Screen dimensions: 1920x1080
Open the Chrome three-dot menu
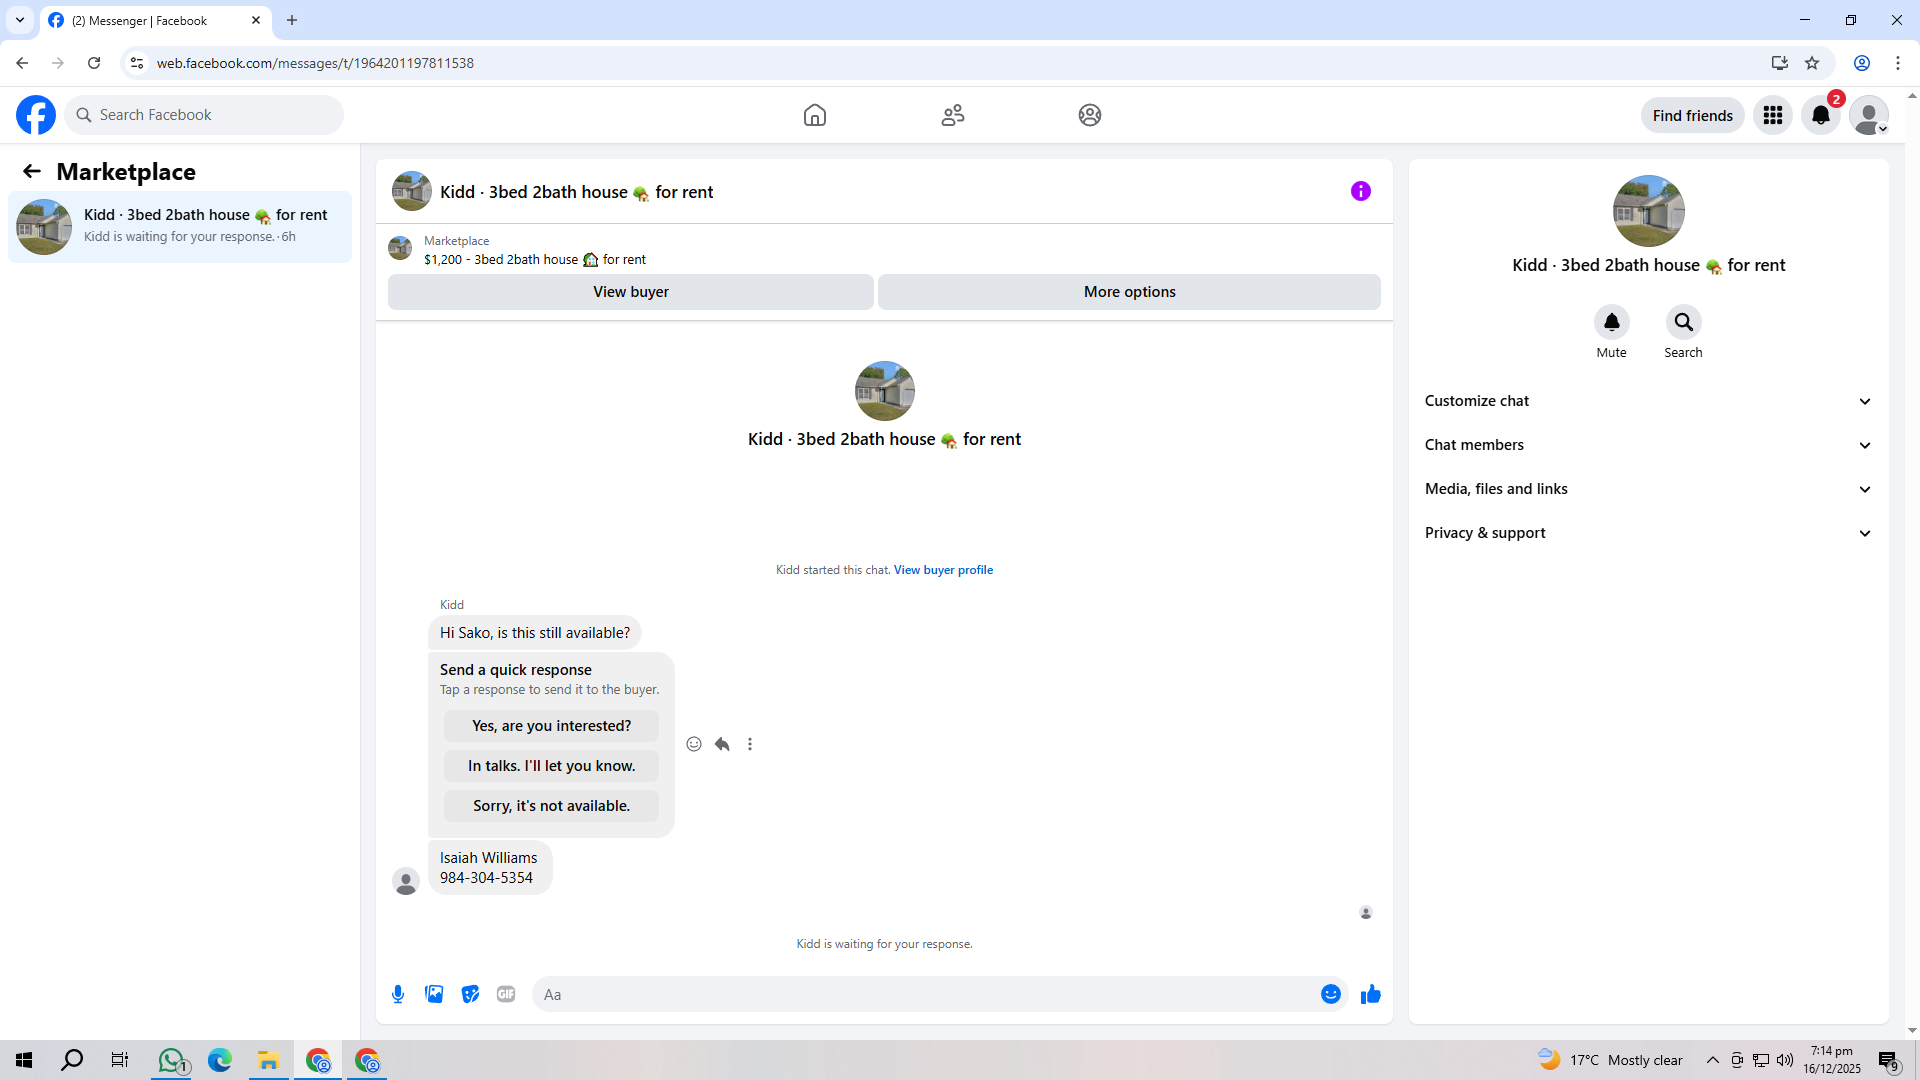pyautogui.click(x=1898, y=63)
